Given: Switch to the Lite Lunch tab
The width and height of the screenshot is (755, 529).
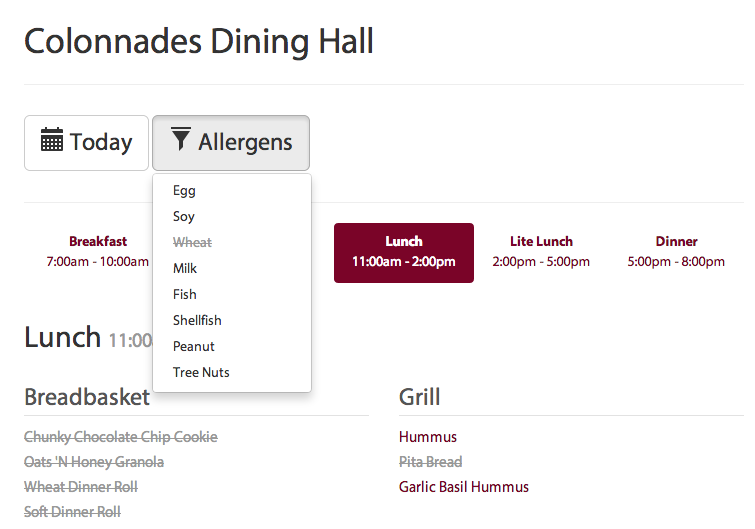Looking at the screenshot, I should (x=541, y=252).
